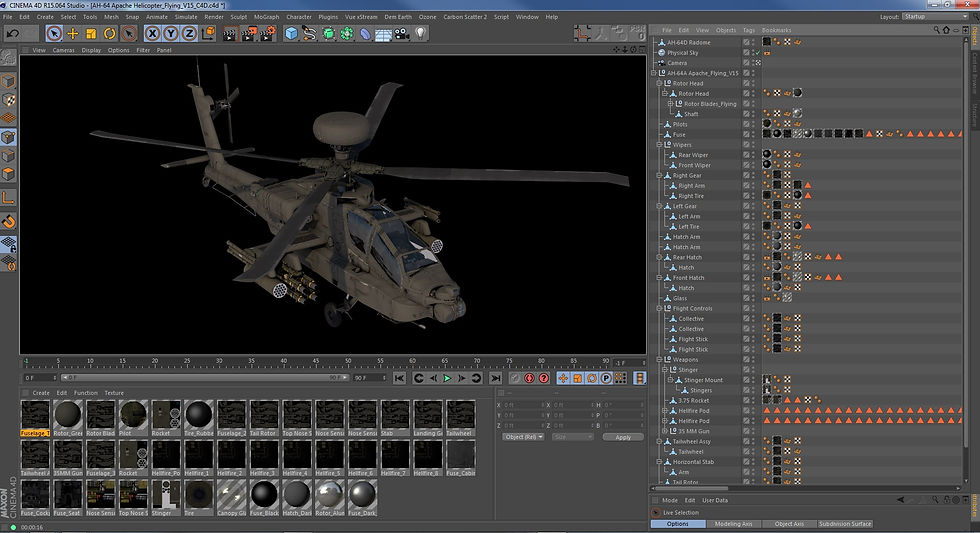Collapse the Wipers group
Screen dimensions: 980x533
[x=659, y=144]
